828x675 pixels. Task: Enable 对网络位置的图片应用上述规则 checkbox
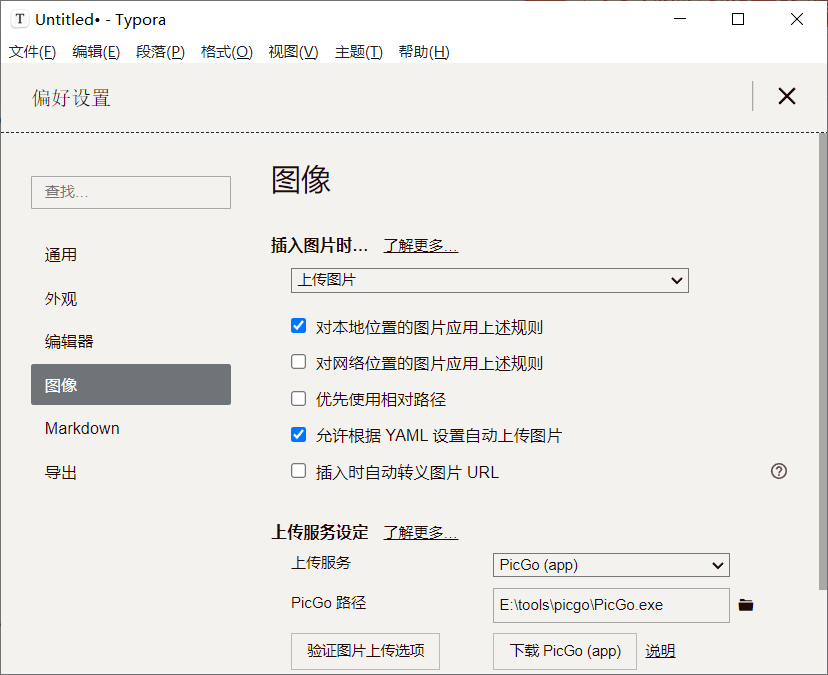[298, 362]
